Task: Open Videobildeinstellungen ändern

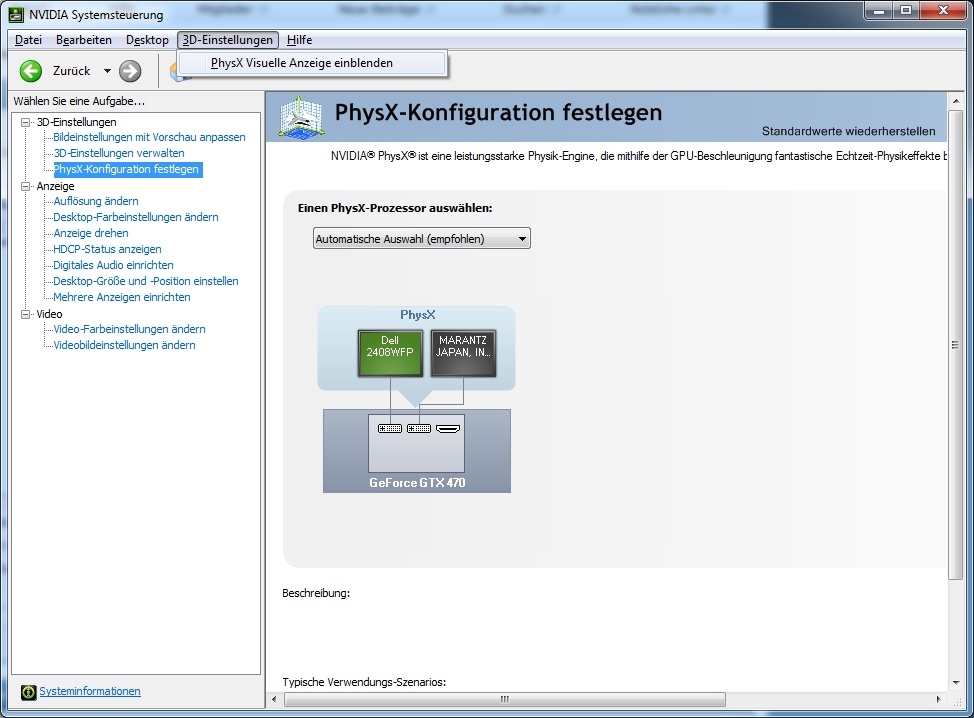Action: (x=124, y=345)
